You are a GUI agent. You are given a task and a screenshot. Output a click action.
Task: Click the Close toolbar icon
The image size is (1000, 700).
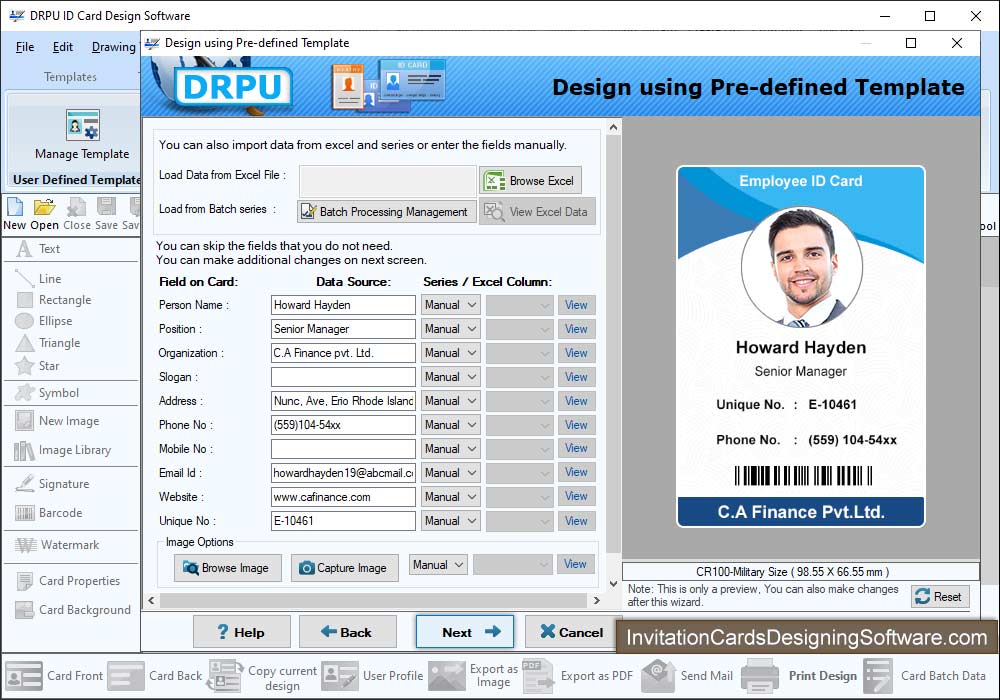(77, 207)
